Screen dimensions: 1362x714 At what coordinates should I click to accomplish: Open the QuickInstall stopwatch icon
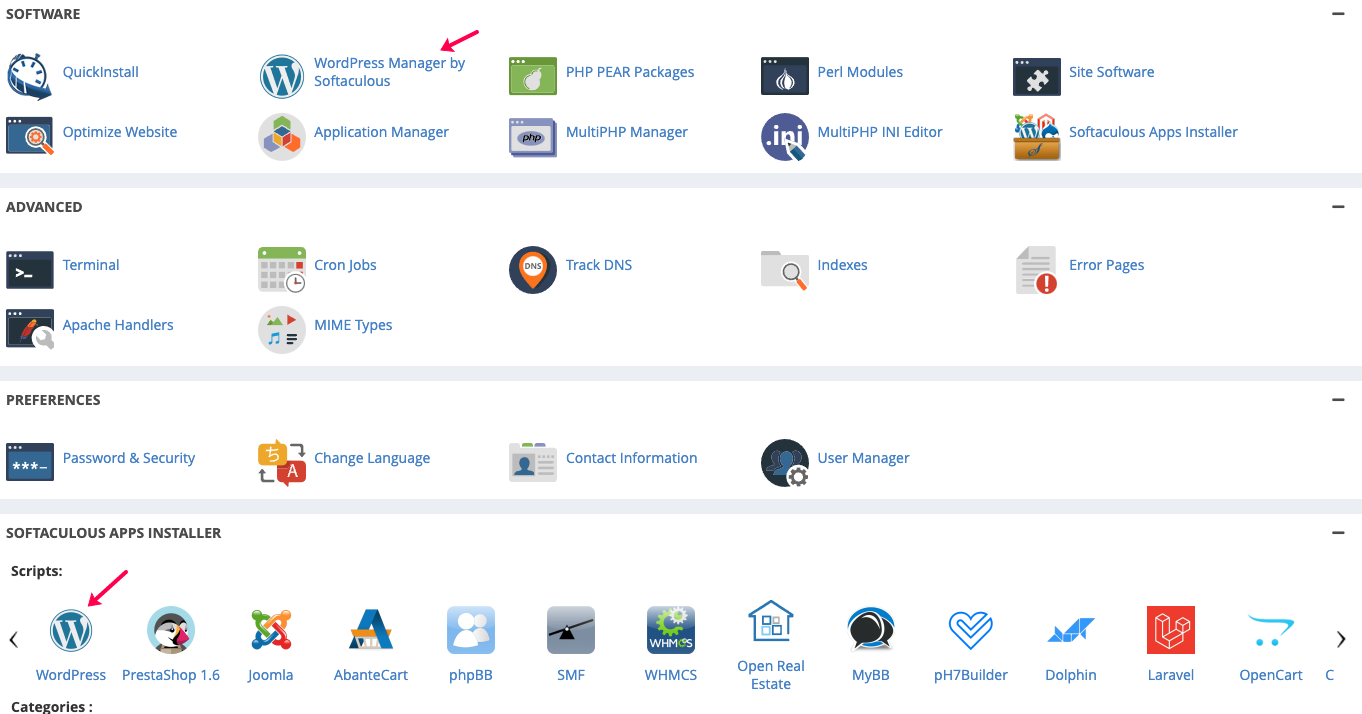point(30,76)
